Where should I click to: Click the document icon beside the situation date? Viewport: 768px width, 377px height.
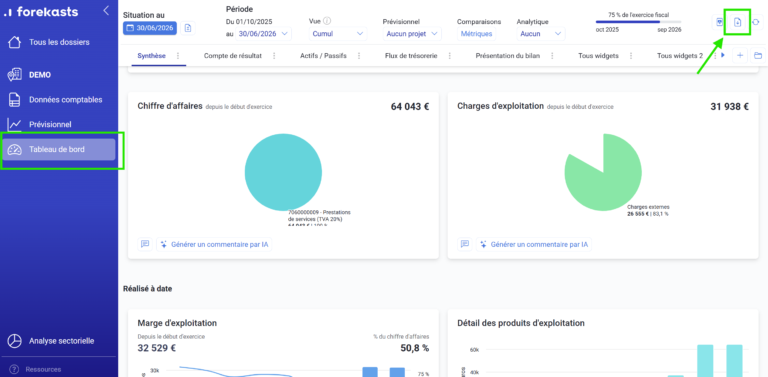(x=188, y=28)
